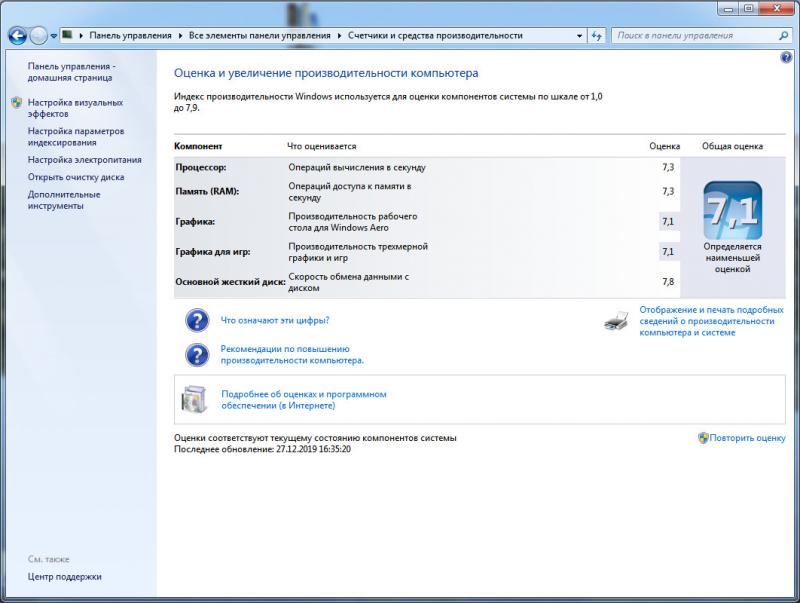800x603 pixels.
Task: Click the magnifier search icon
Action: coord(783,36)
